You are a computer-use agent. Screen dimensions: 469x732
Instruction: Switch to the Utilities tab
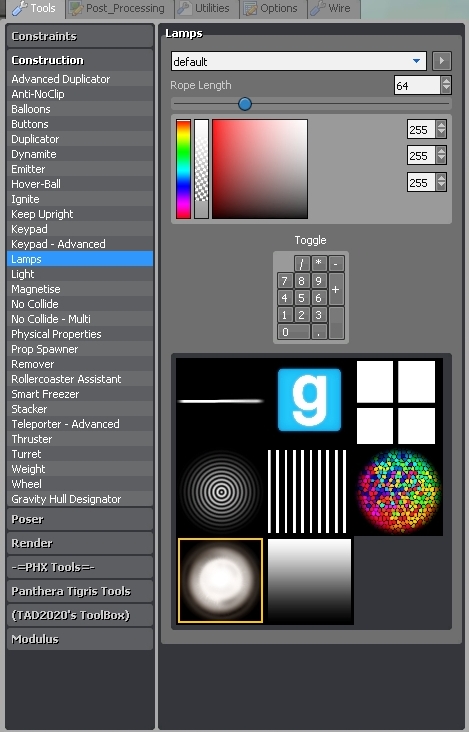206,9
